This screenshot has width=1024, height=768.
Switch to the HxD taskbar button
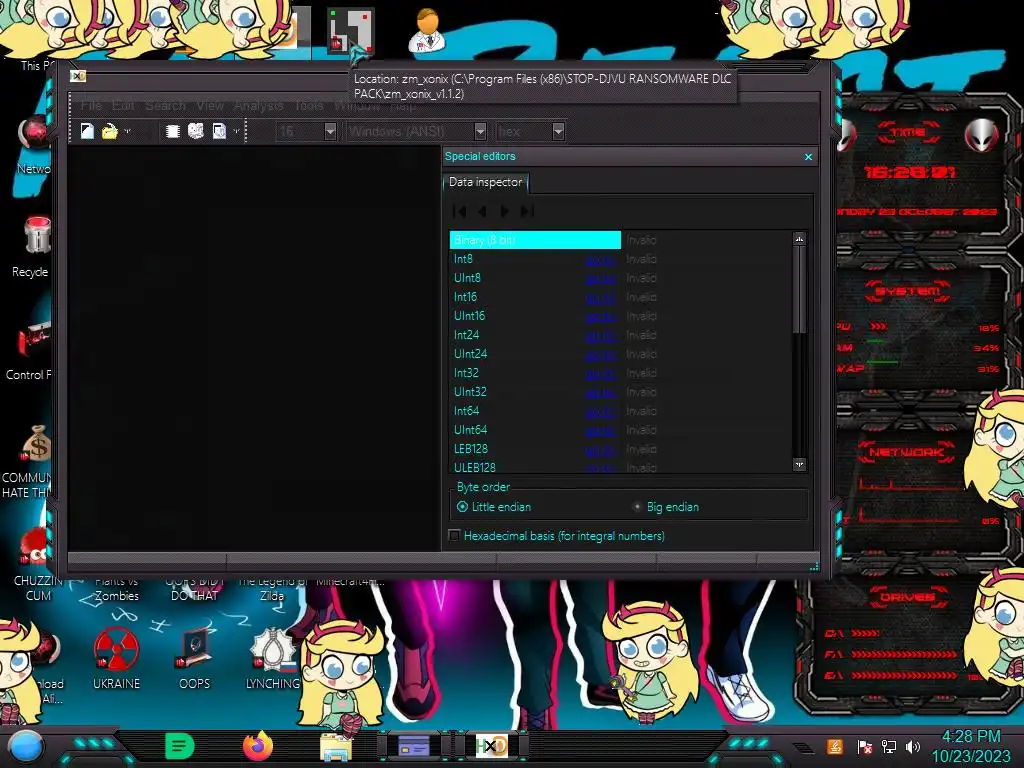click(x=491, y=746)
